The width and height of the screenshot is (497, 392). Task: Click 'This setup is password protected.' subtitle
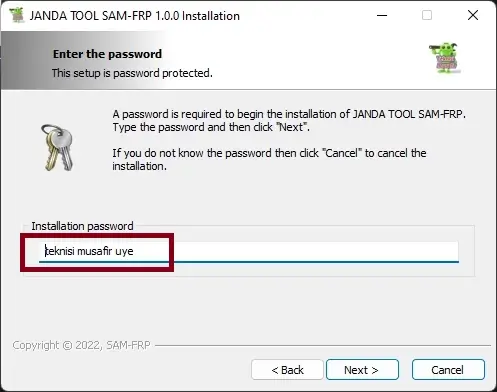pos(132,73)
